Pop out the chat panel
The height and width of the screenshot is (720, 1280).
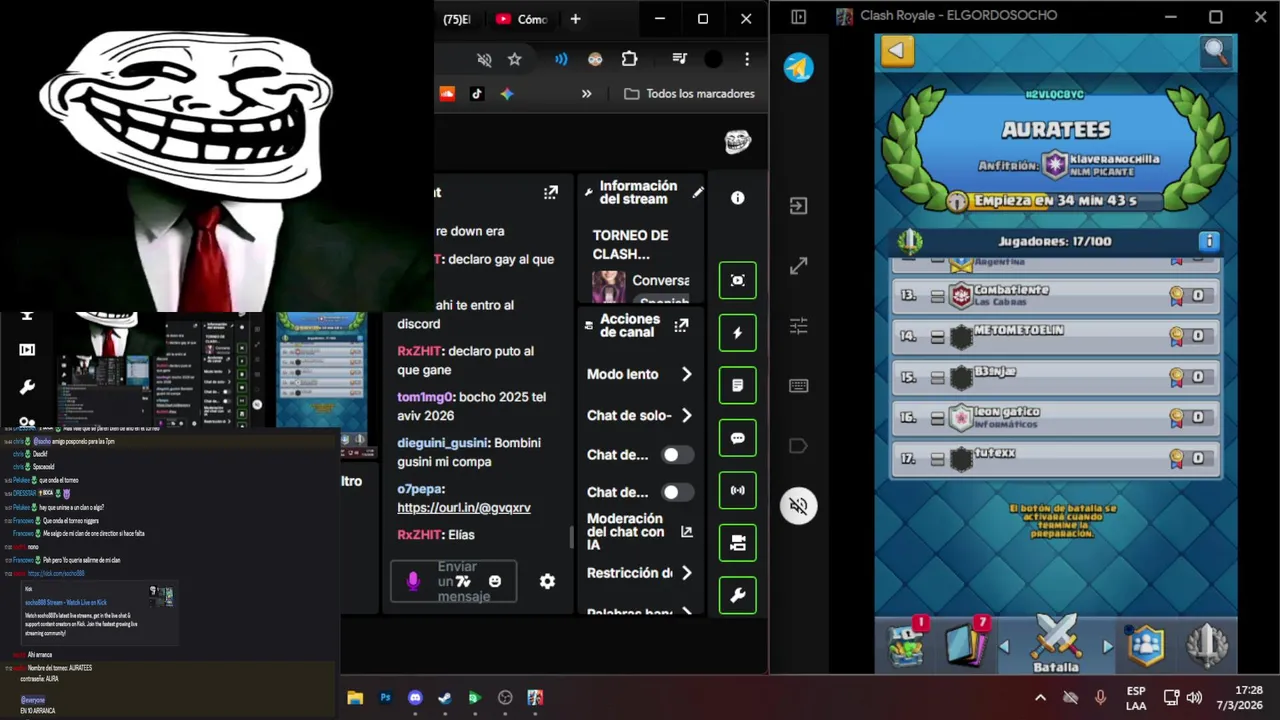tap(551, 192)
